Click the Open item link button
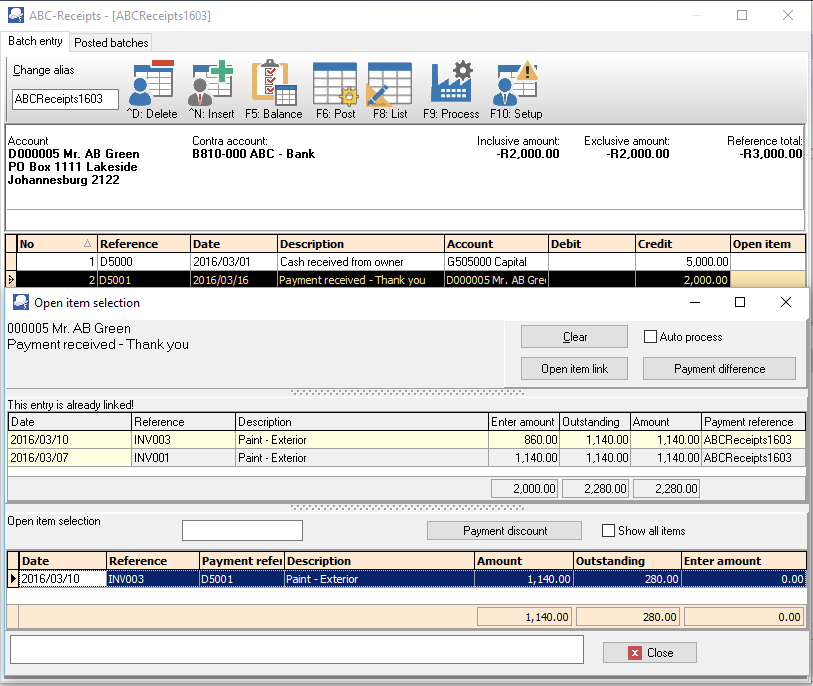 click(x=574, y=369)
